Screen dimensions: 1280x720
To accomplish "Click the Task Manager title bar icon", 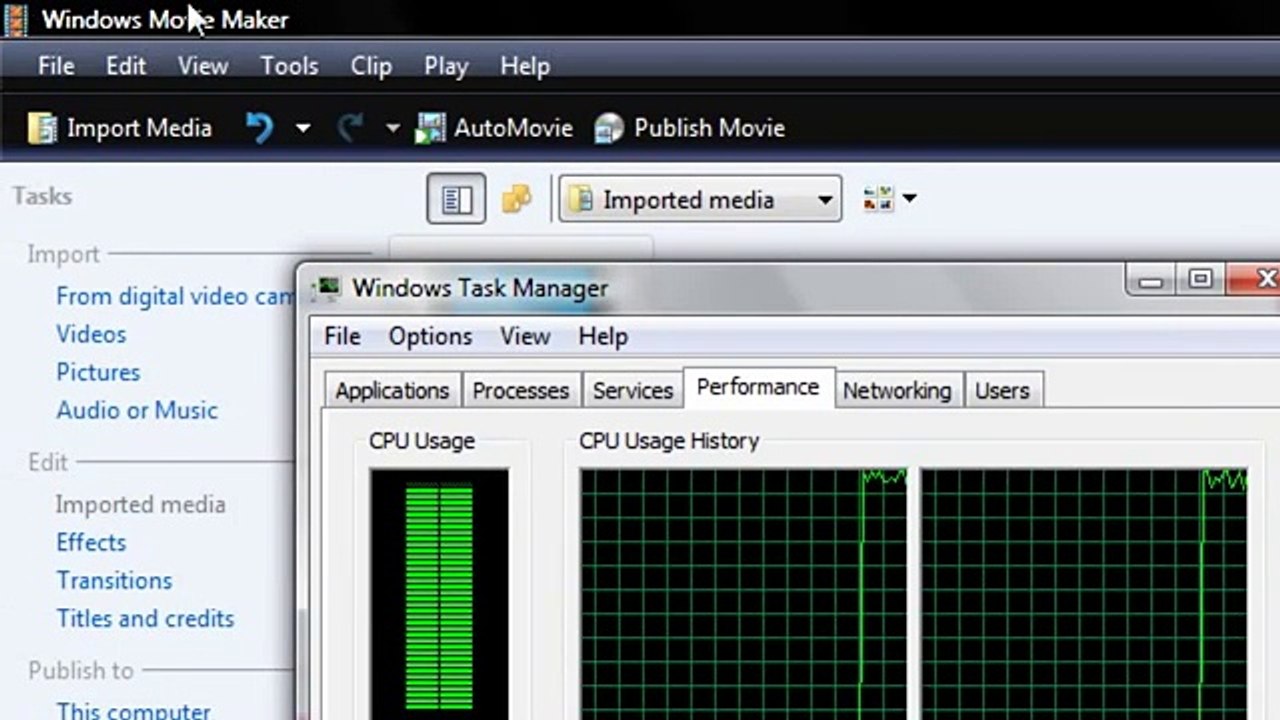I will coord(326,288).
